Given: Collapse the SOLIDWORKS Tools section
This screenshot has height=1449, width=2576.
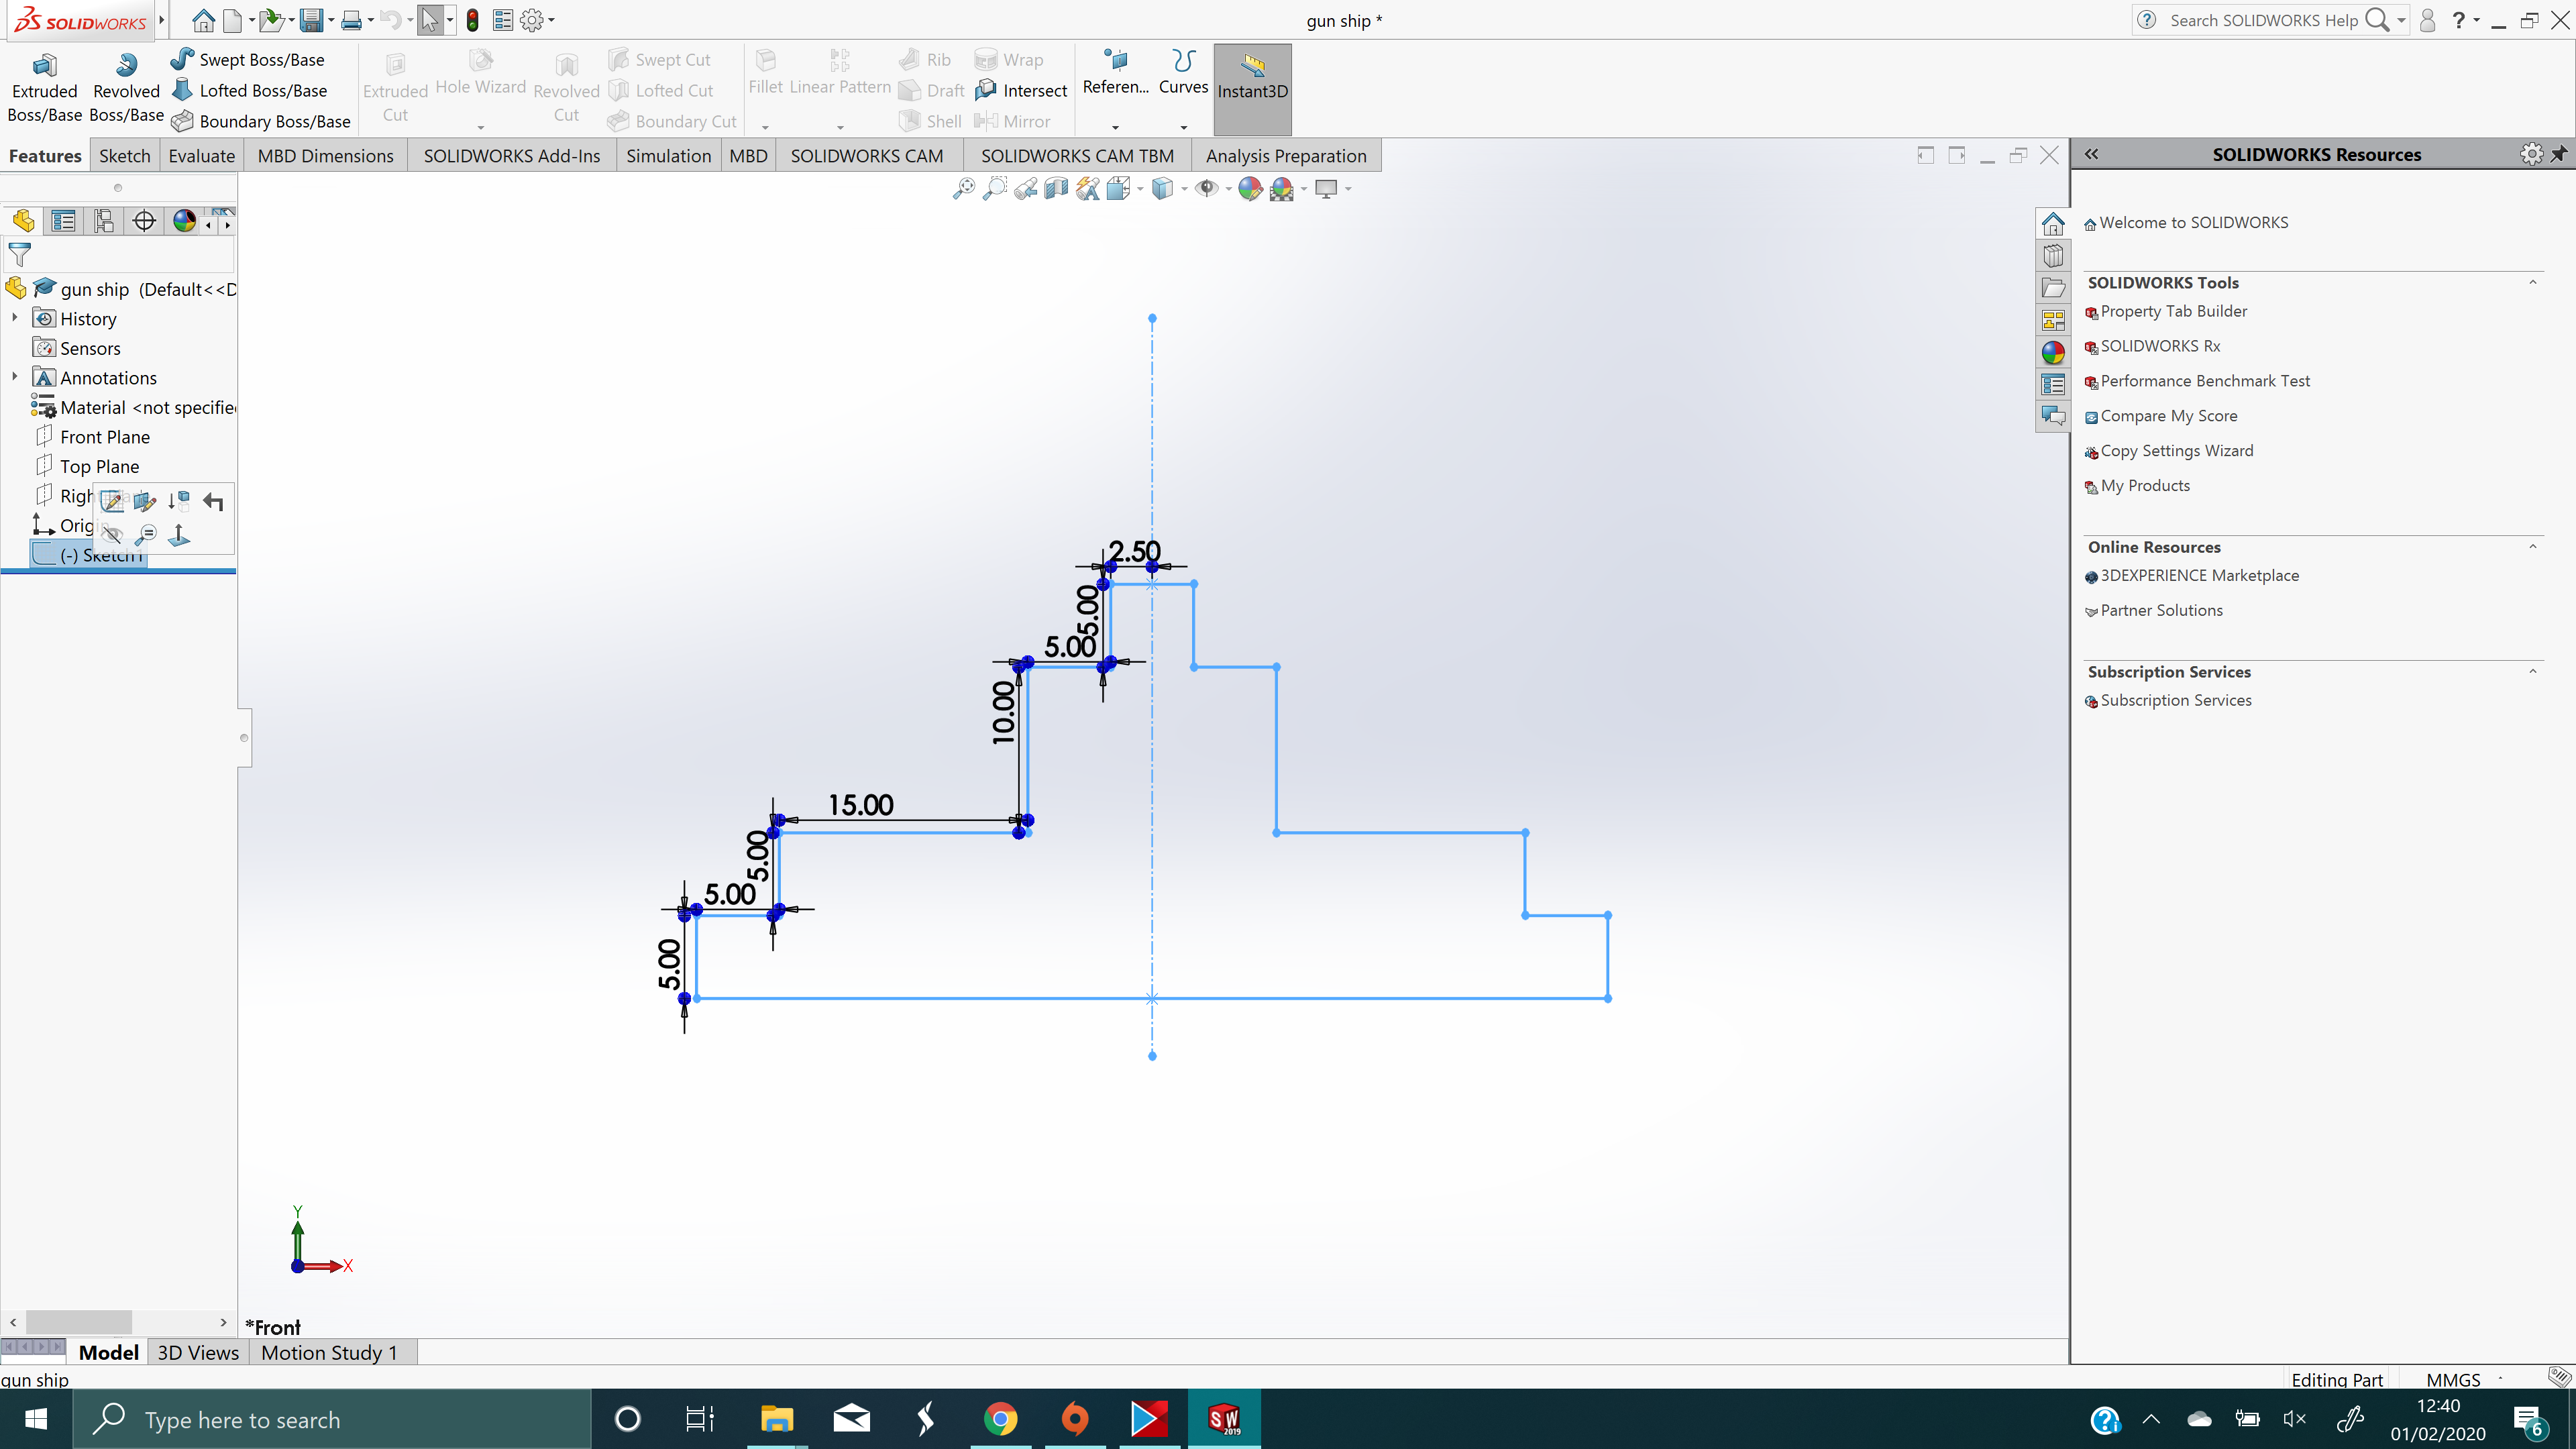Looking at the screenshot, I should click(x=2533, y=283).
